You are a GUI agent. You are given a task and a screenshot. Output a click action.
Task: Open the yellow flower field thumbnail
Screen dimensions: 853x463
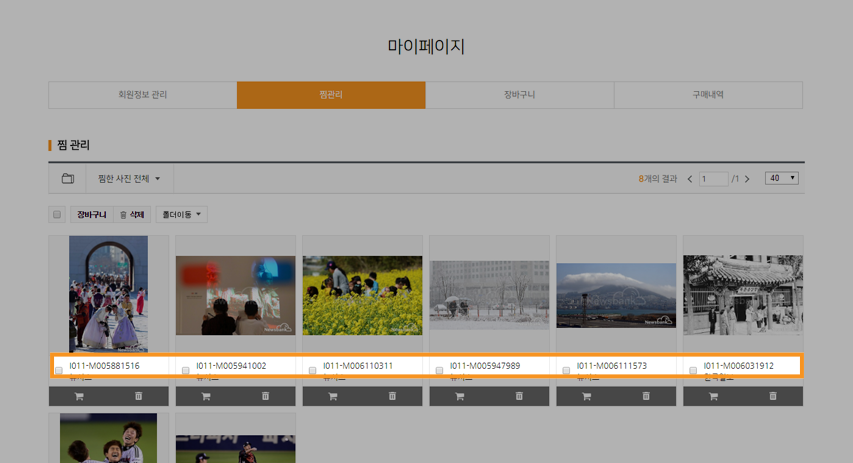tap(362, 295)
